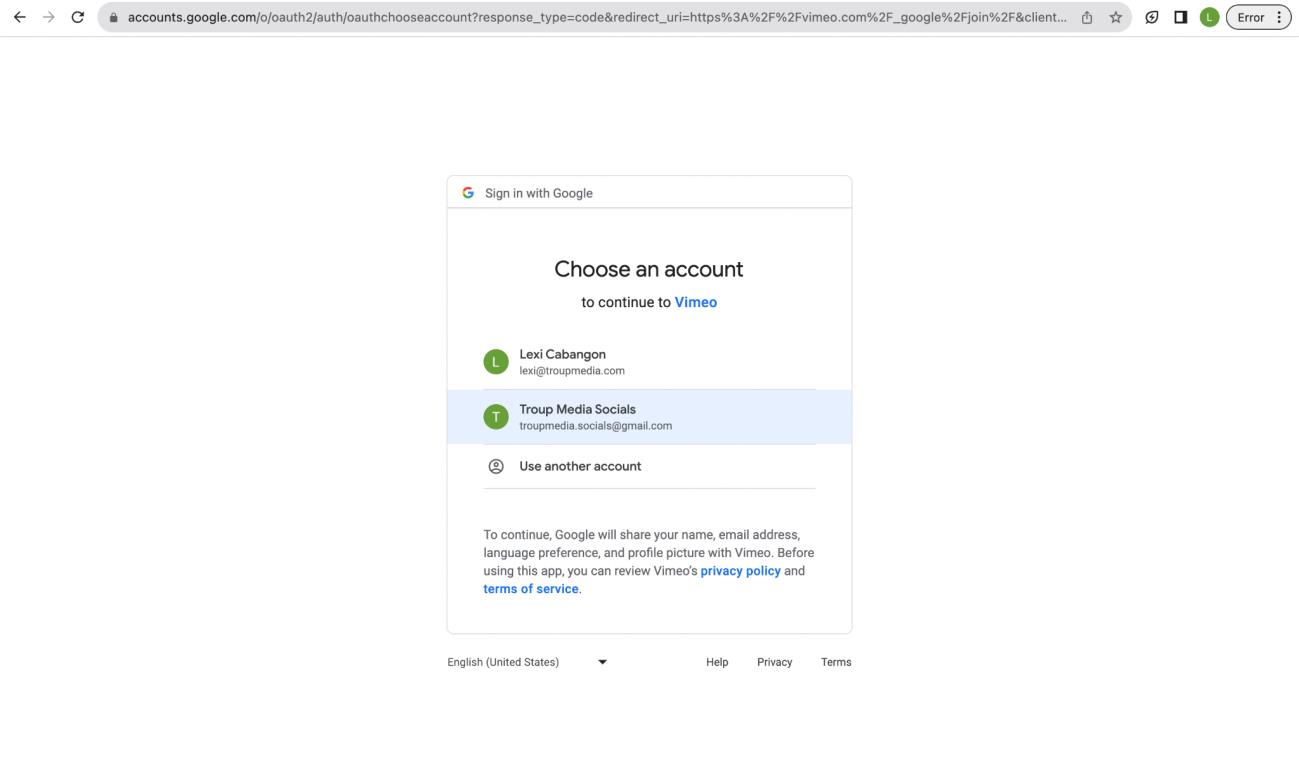The width and height of the screenshot is (1299, 772).
Task: Open the Chrome profile avatar
Action: tap(1209, 18)
